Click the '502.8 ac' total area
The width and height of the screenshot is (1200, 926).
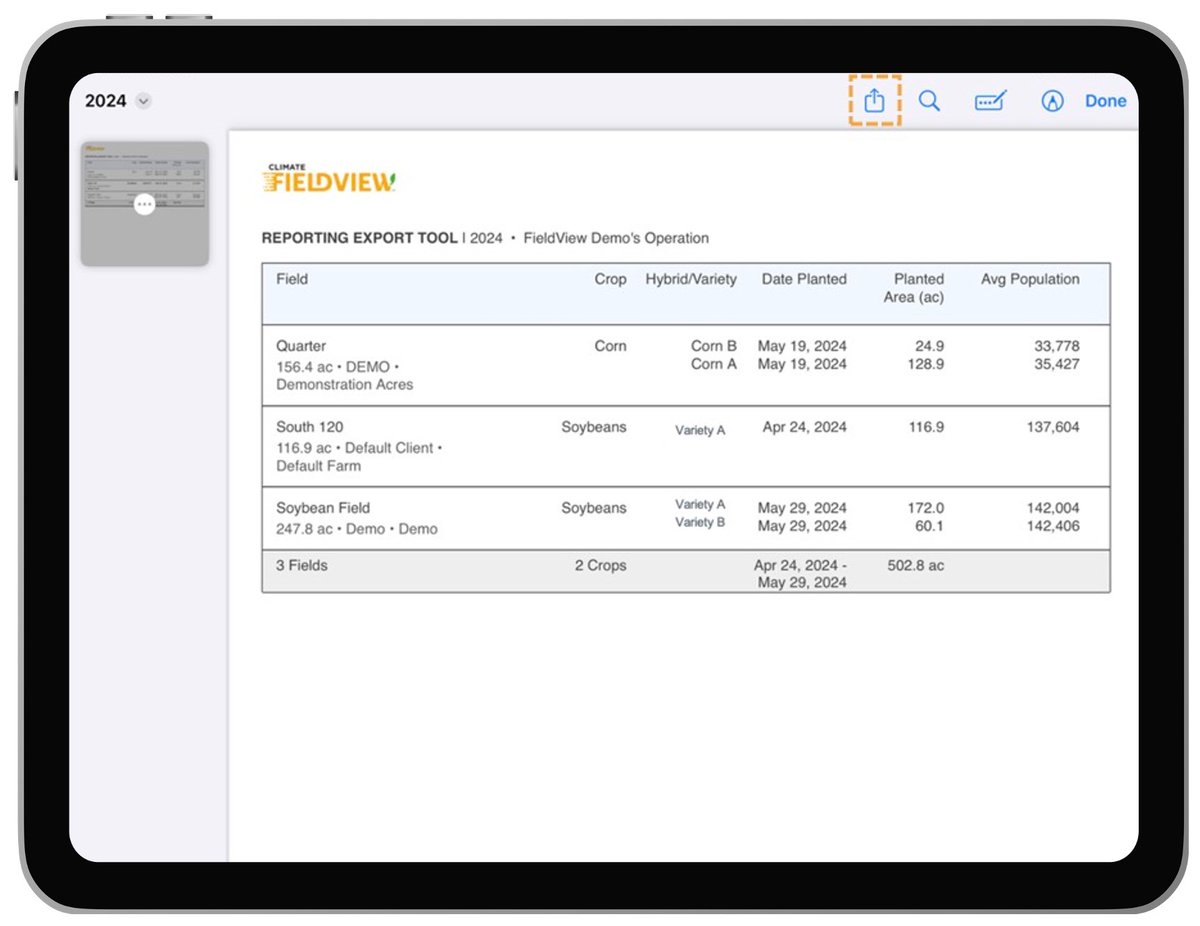click(915, 565)
